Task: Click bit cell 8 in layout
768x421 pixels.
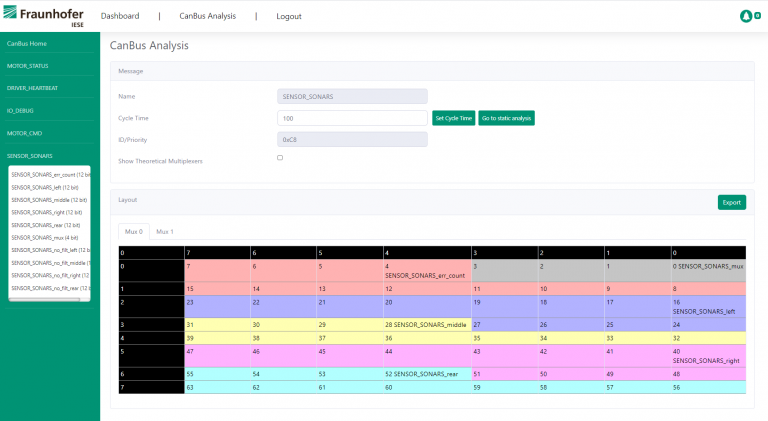Action: [x=708, y=288]
